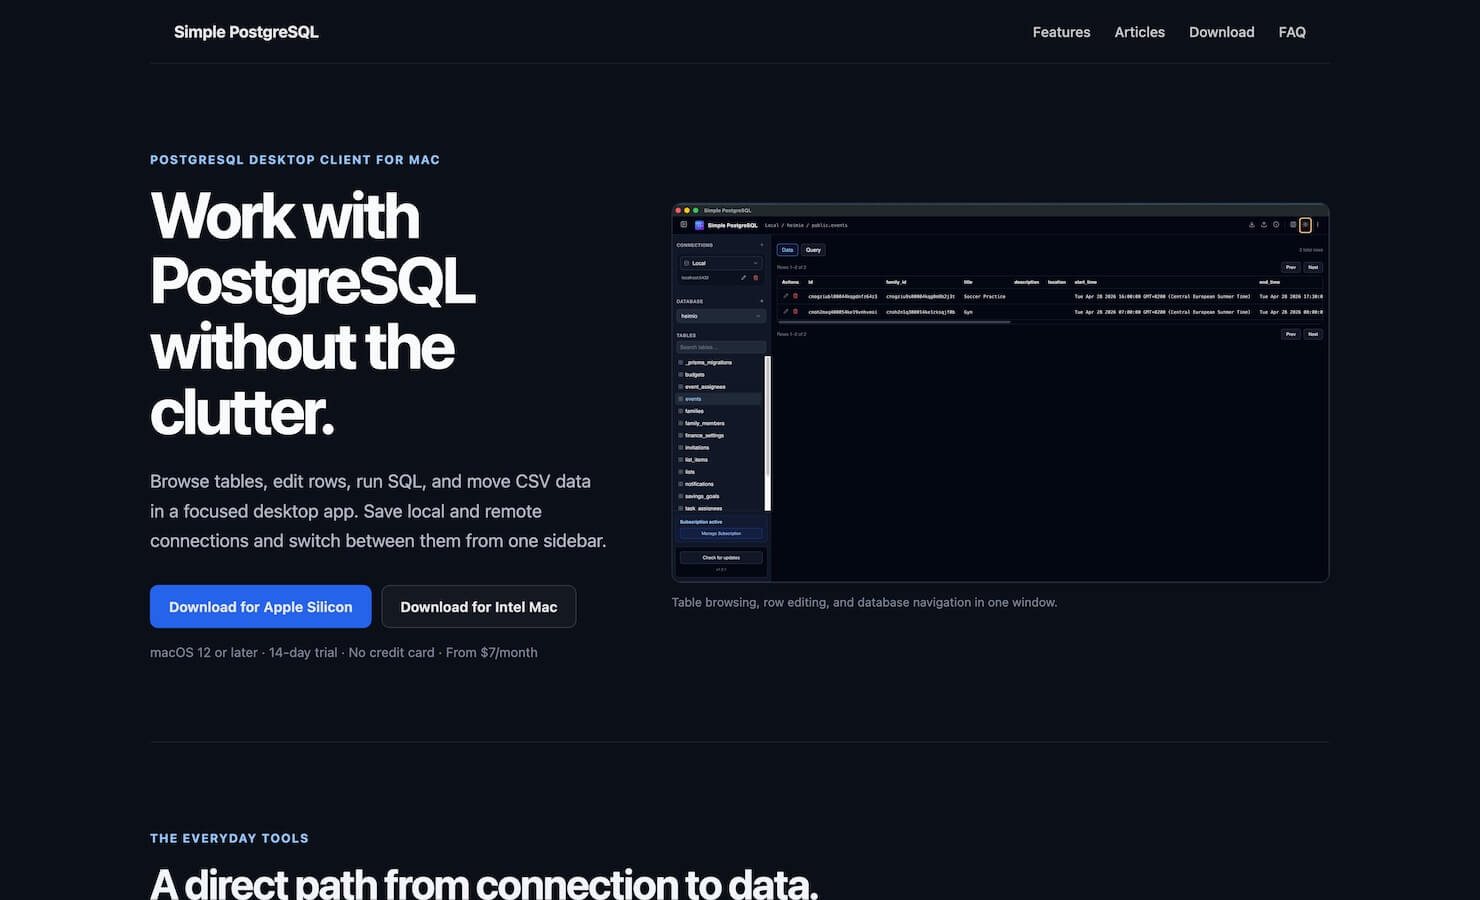Screen dimensions: 1480x900
Task: Click the macOS 12 or later trial note
Action: 344,652
